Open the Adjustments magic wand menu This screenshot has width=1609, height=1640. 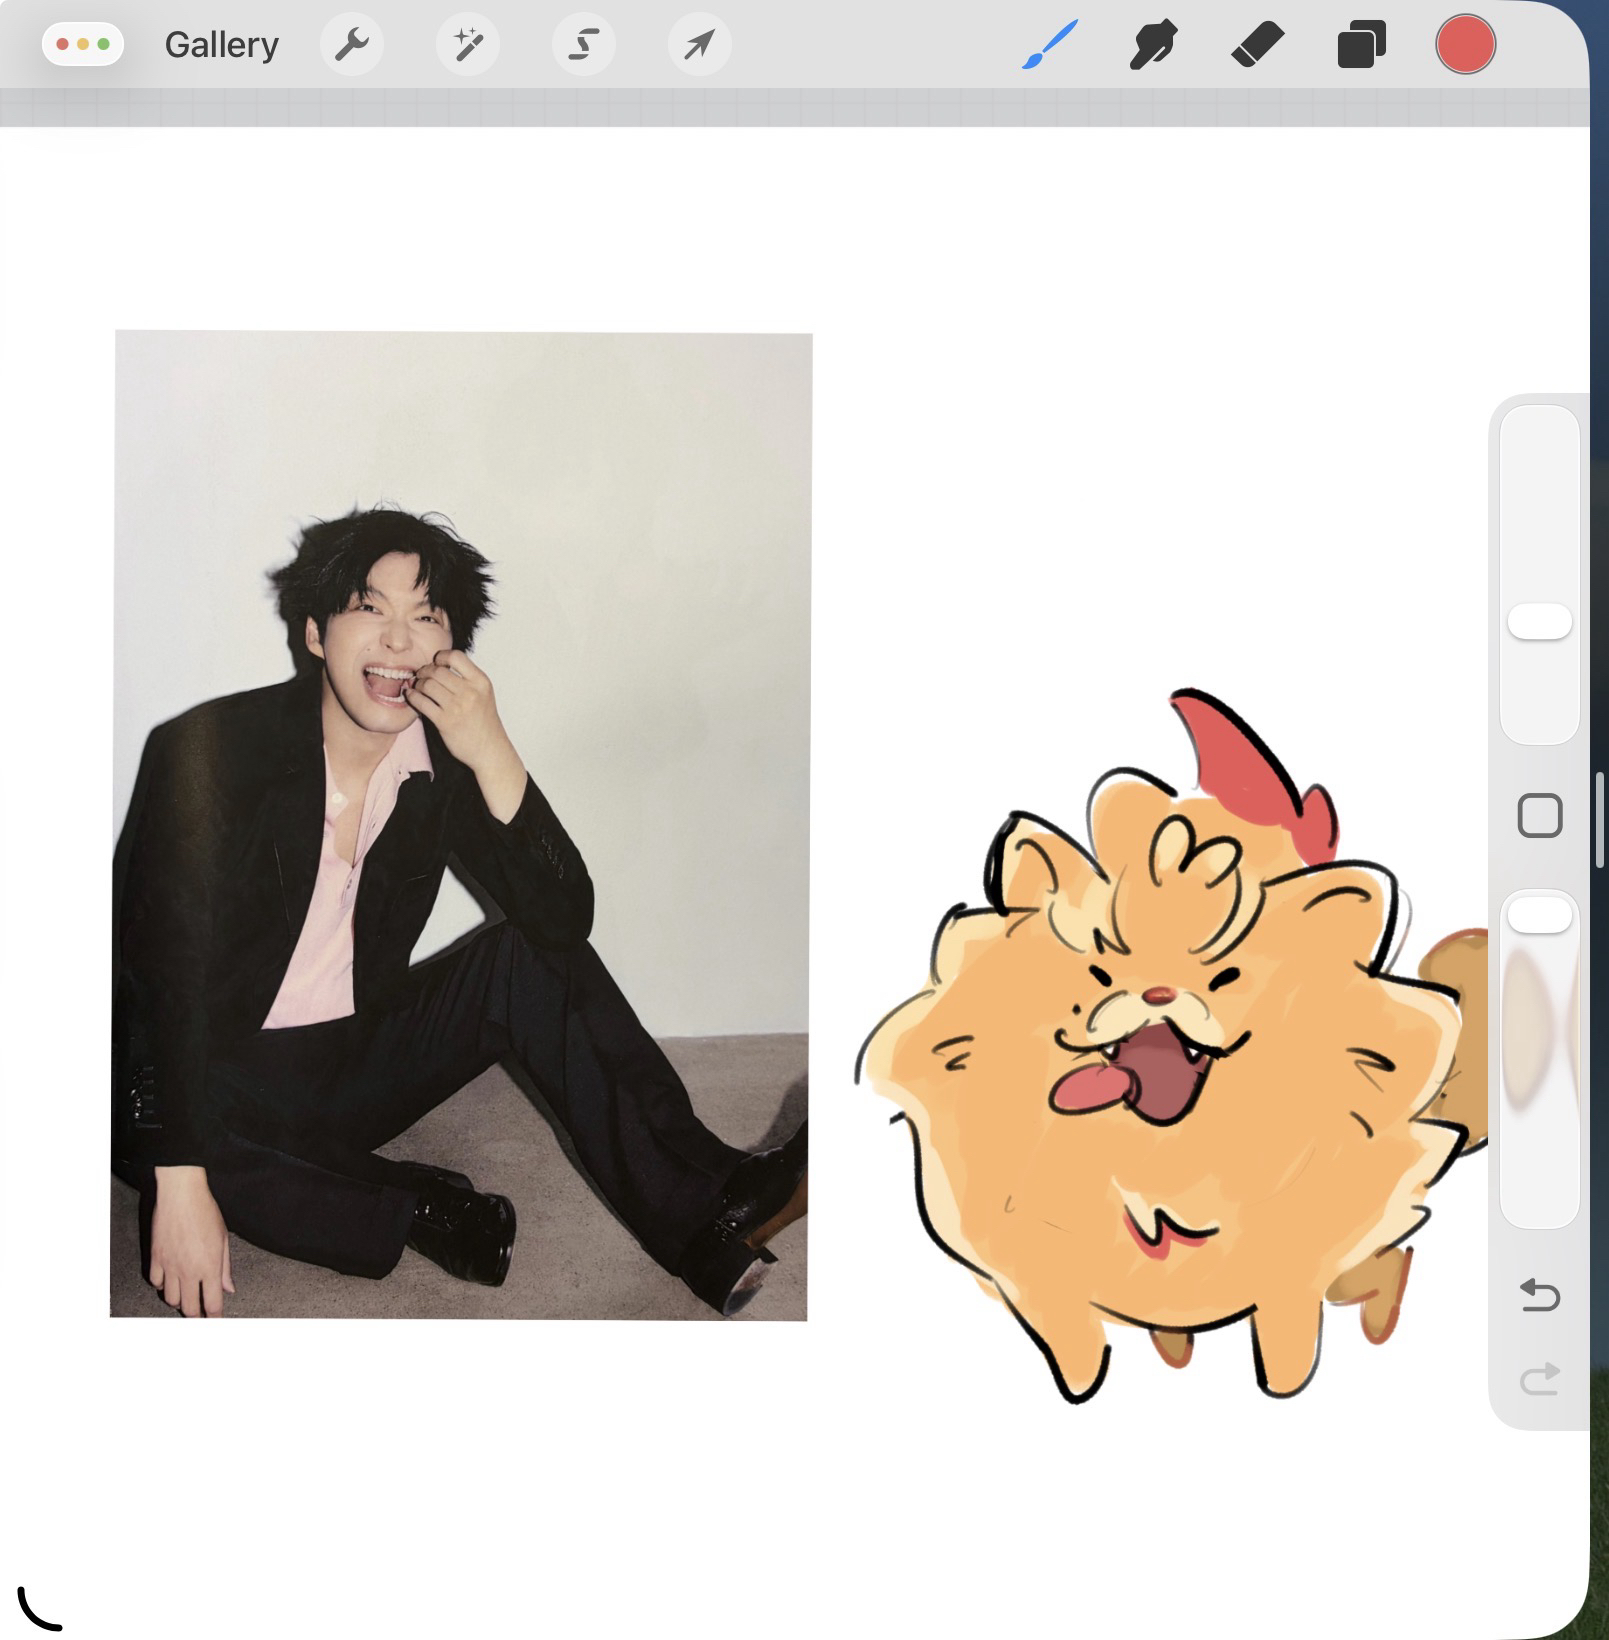pos(467,45)
